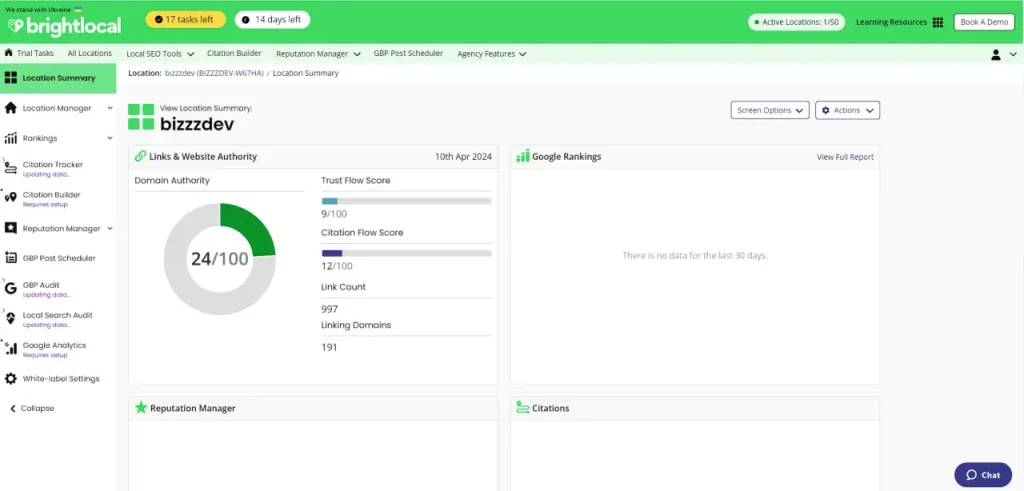Expand Location Manager submenu chevron
1024x491 pixels.
click(x=110, y=108)
